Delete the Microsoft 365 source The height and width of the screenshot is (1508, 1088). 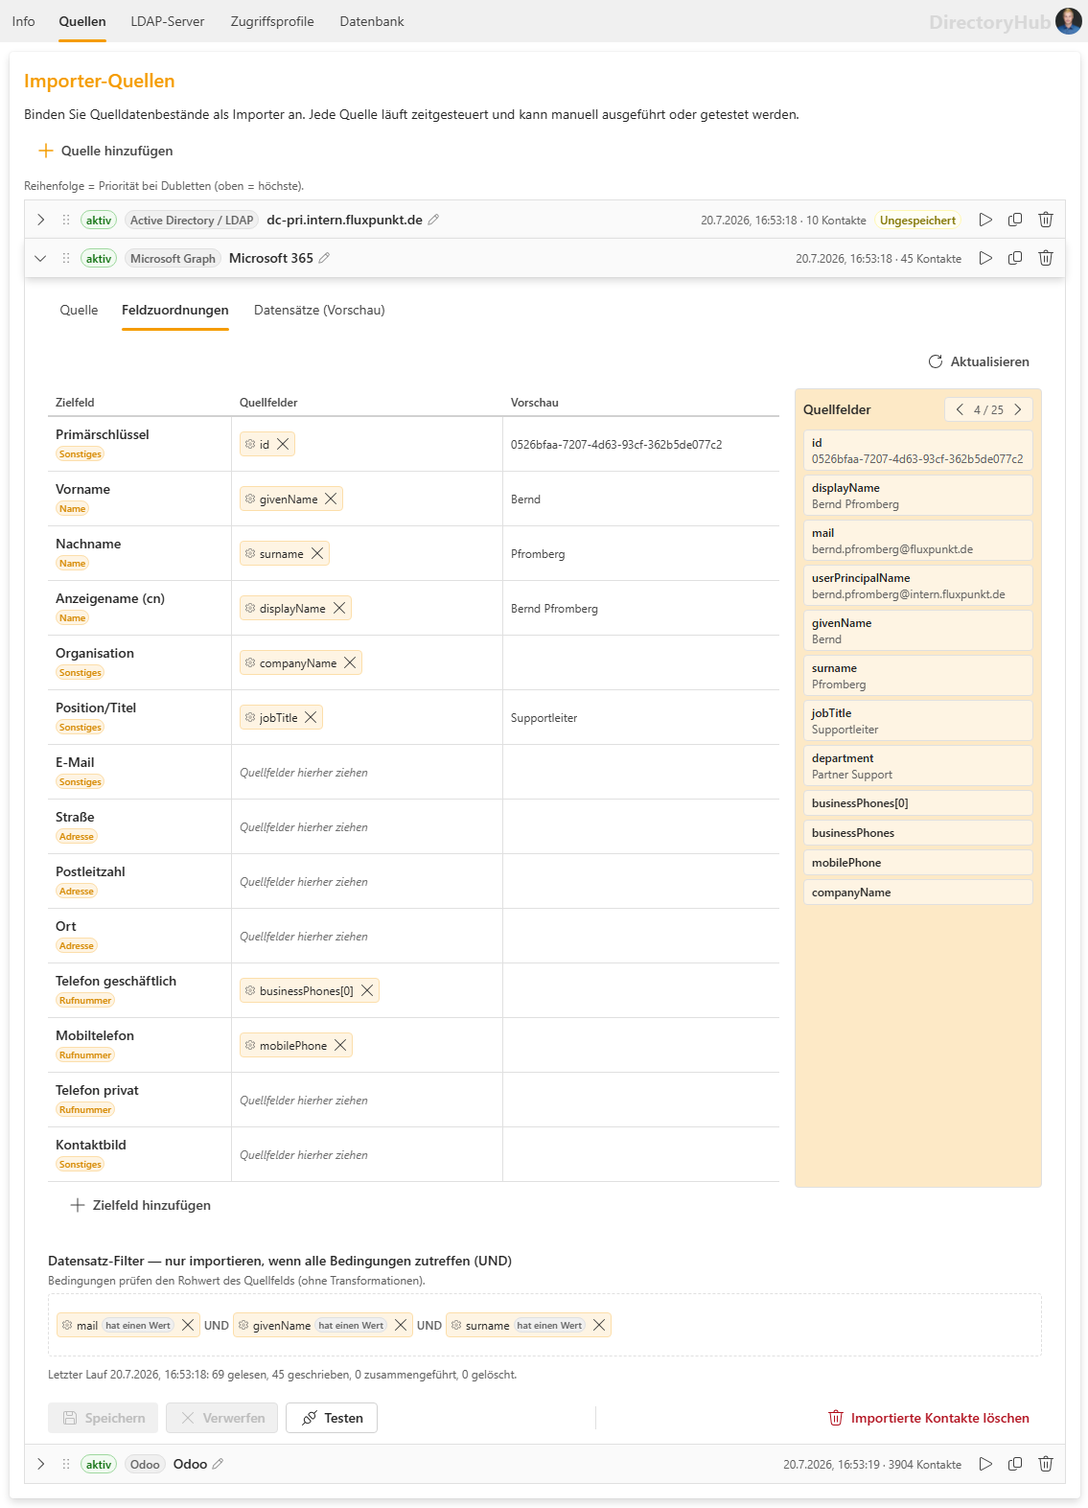click(1046, 258)
